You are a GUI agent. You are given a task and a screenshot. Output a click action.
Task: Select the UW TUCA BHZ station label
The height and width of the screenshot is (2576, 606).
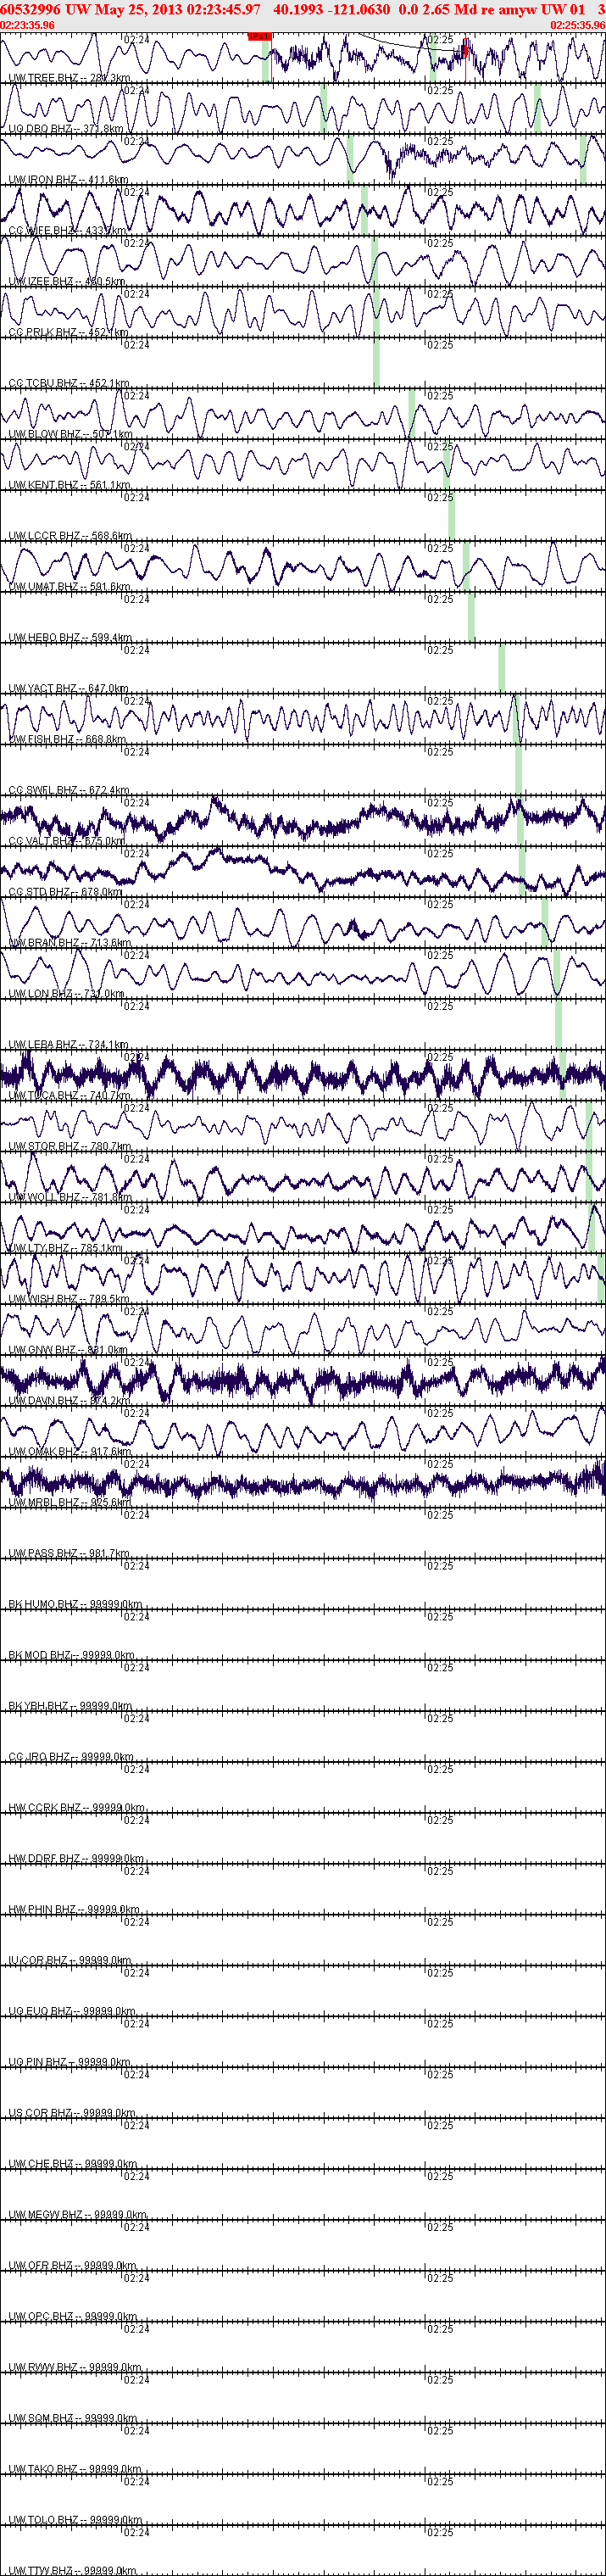[70, 1096]
